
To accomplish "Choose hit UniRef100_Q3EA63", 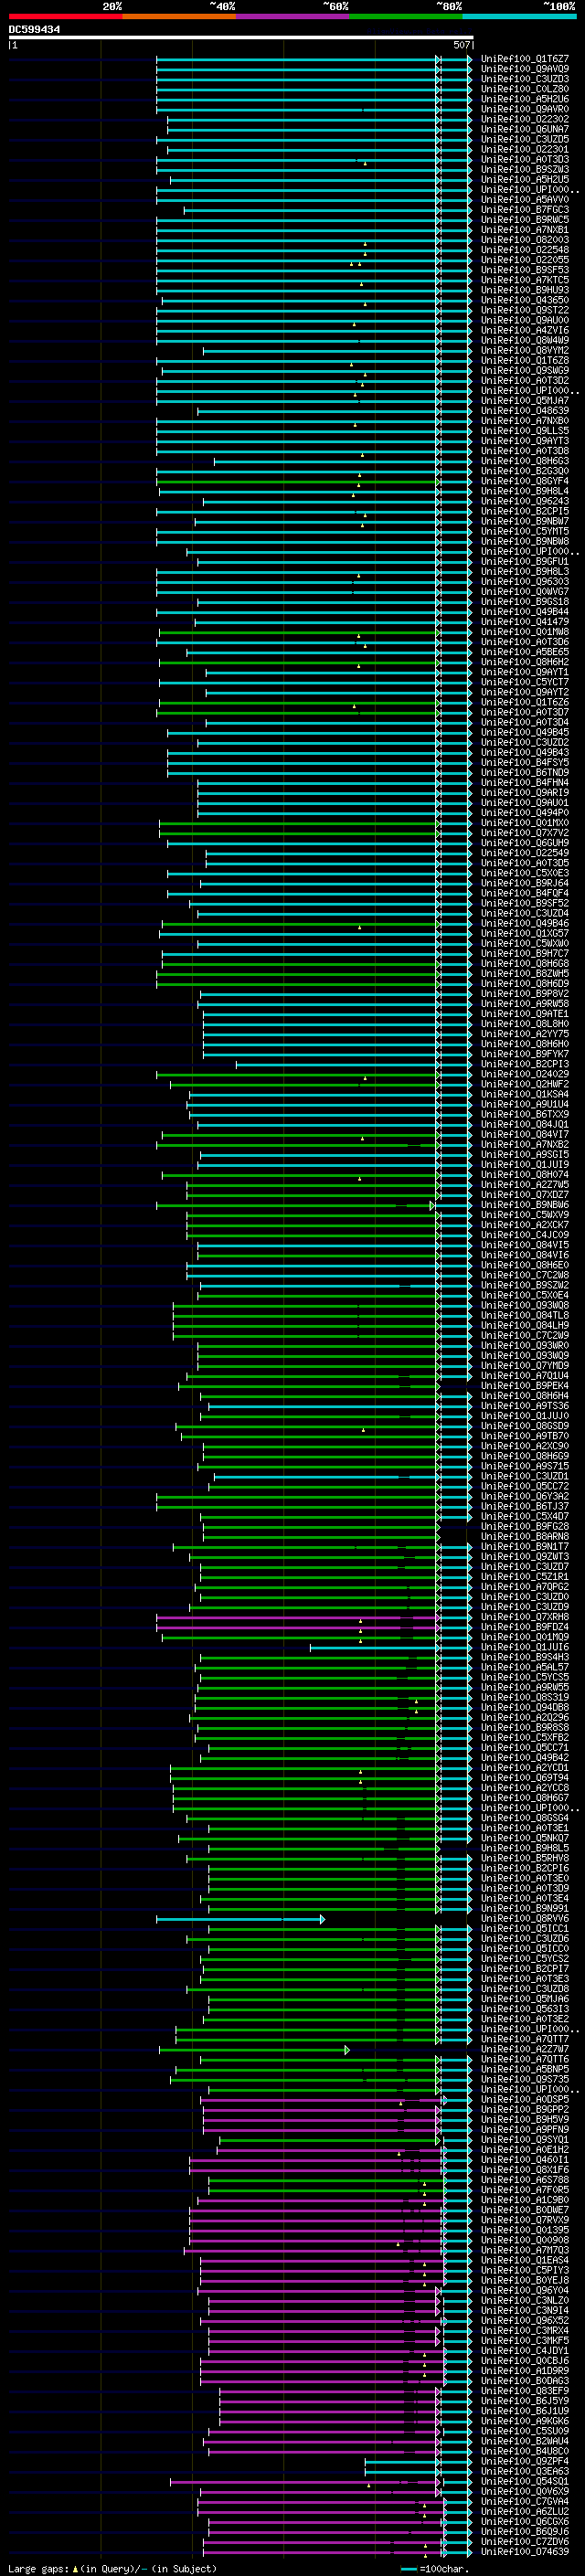I will click(x=524, y=2471).
